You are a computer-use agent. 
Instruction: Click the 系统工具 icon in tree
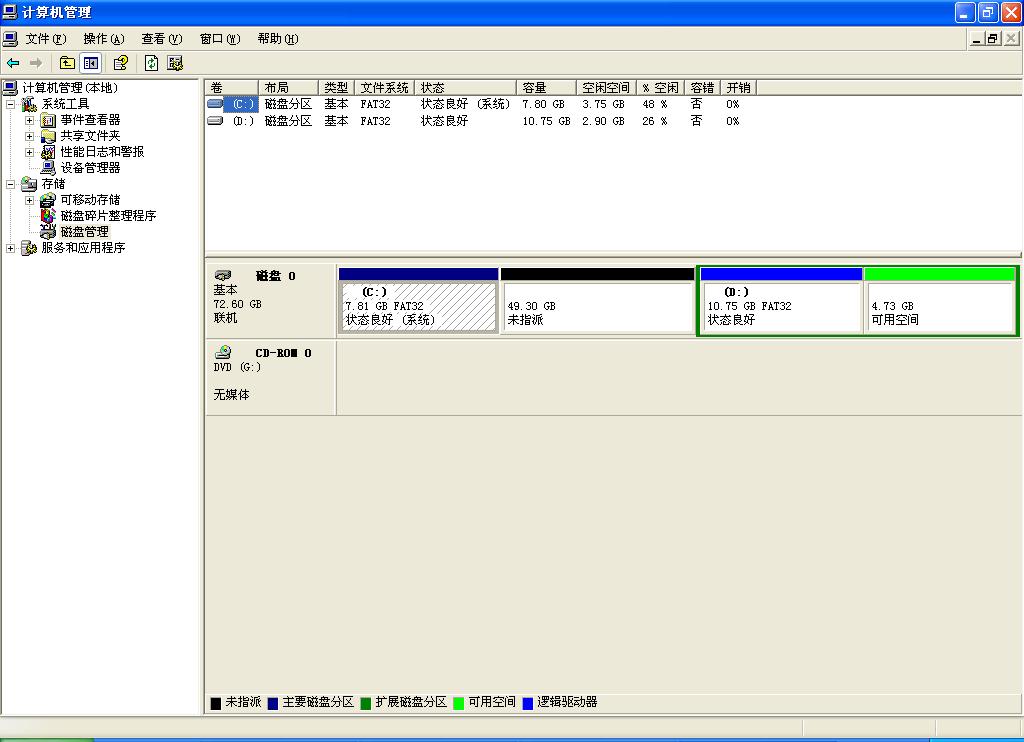[x=29, y=104]
